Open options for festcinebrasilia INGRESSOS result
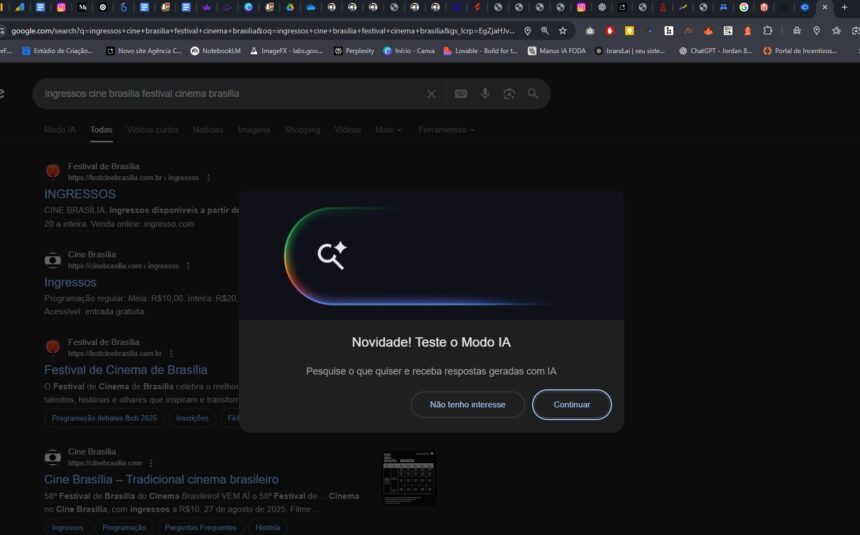Viewport: 860px width, 535px height. (208, 178)
